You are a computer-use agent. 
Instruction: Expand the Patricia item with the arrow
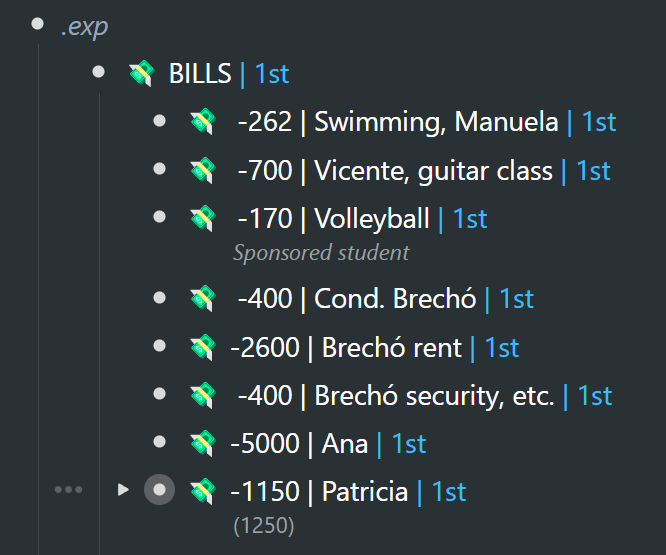coord(123,490)
